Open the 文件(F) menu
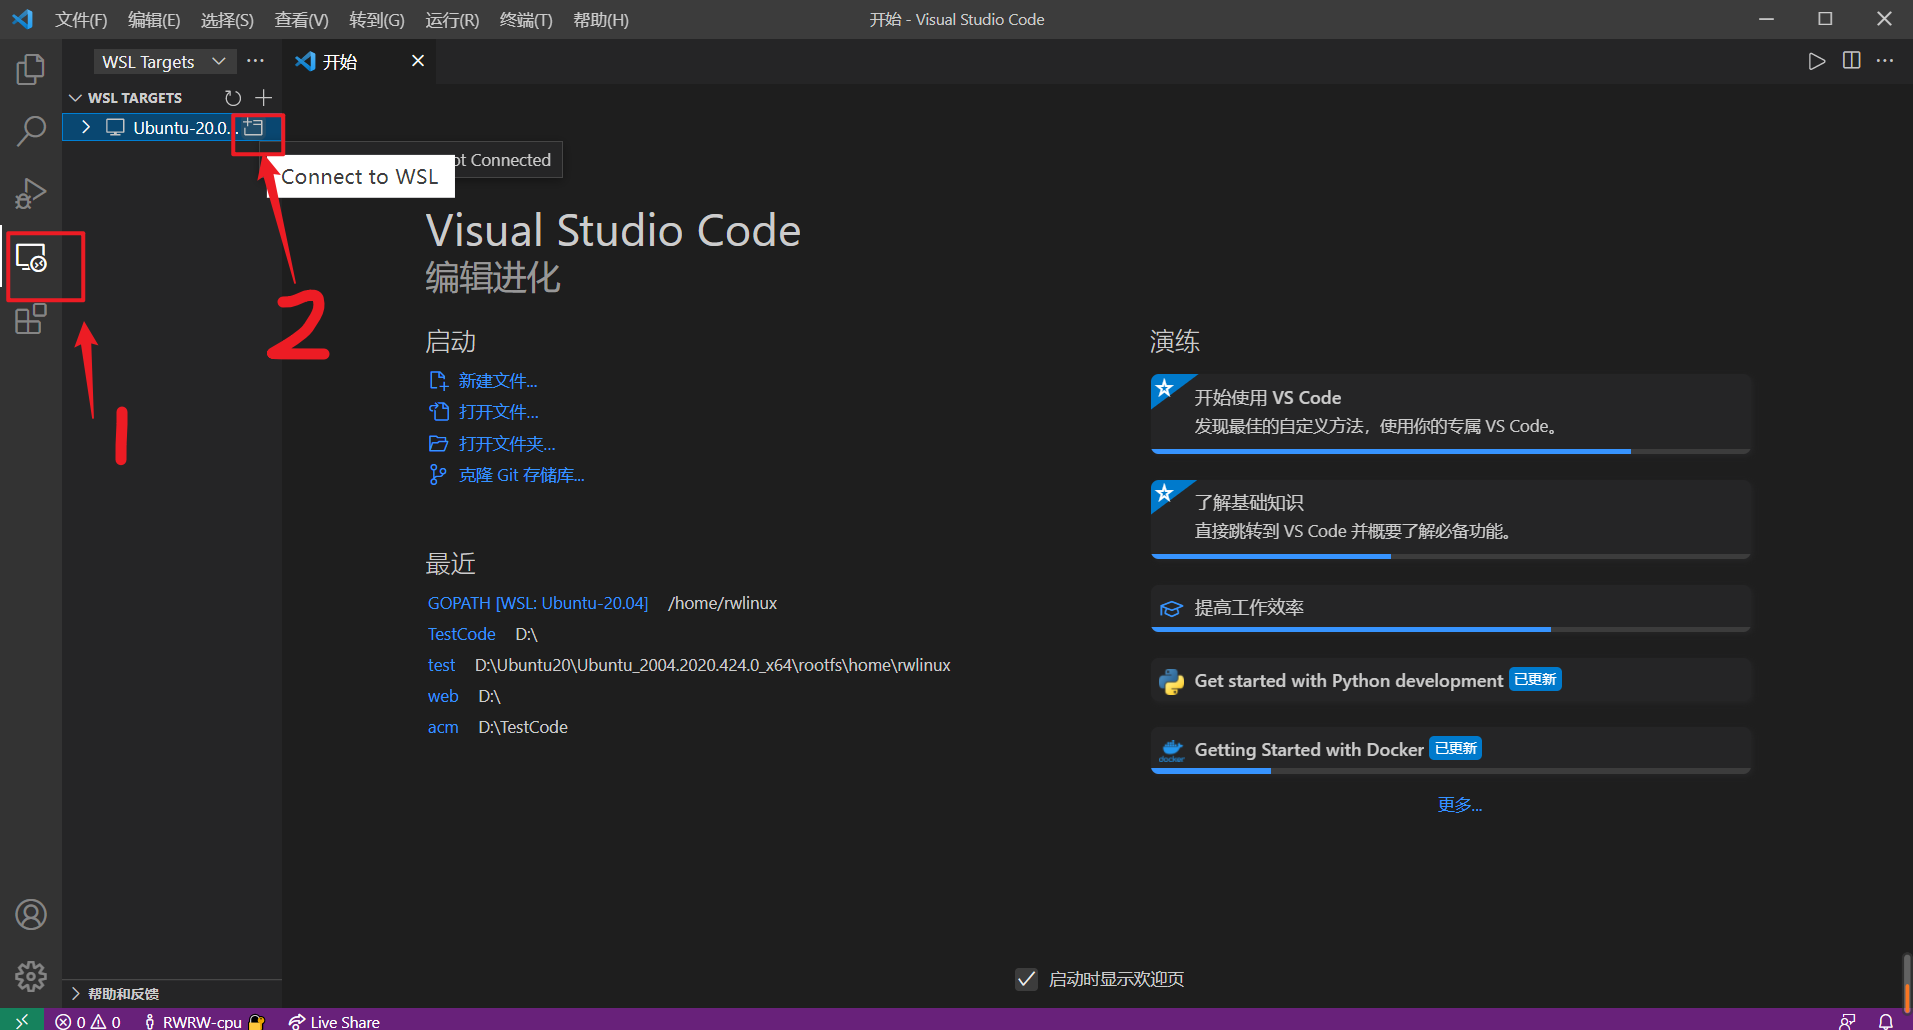1913x1030 pixels. pos(81,20)
